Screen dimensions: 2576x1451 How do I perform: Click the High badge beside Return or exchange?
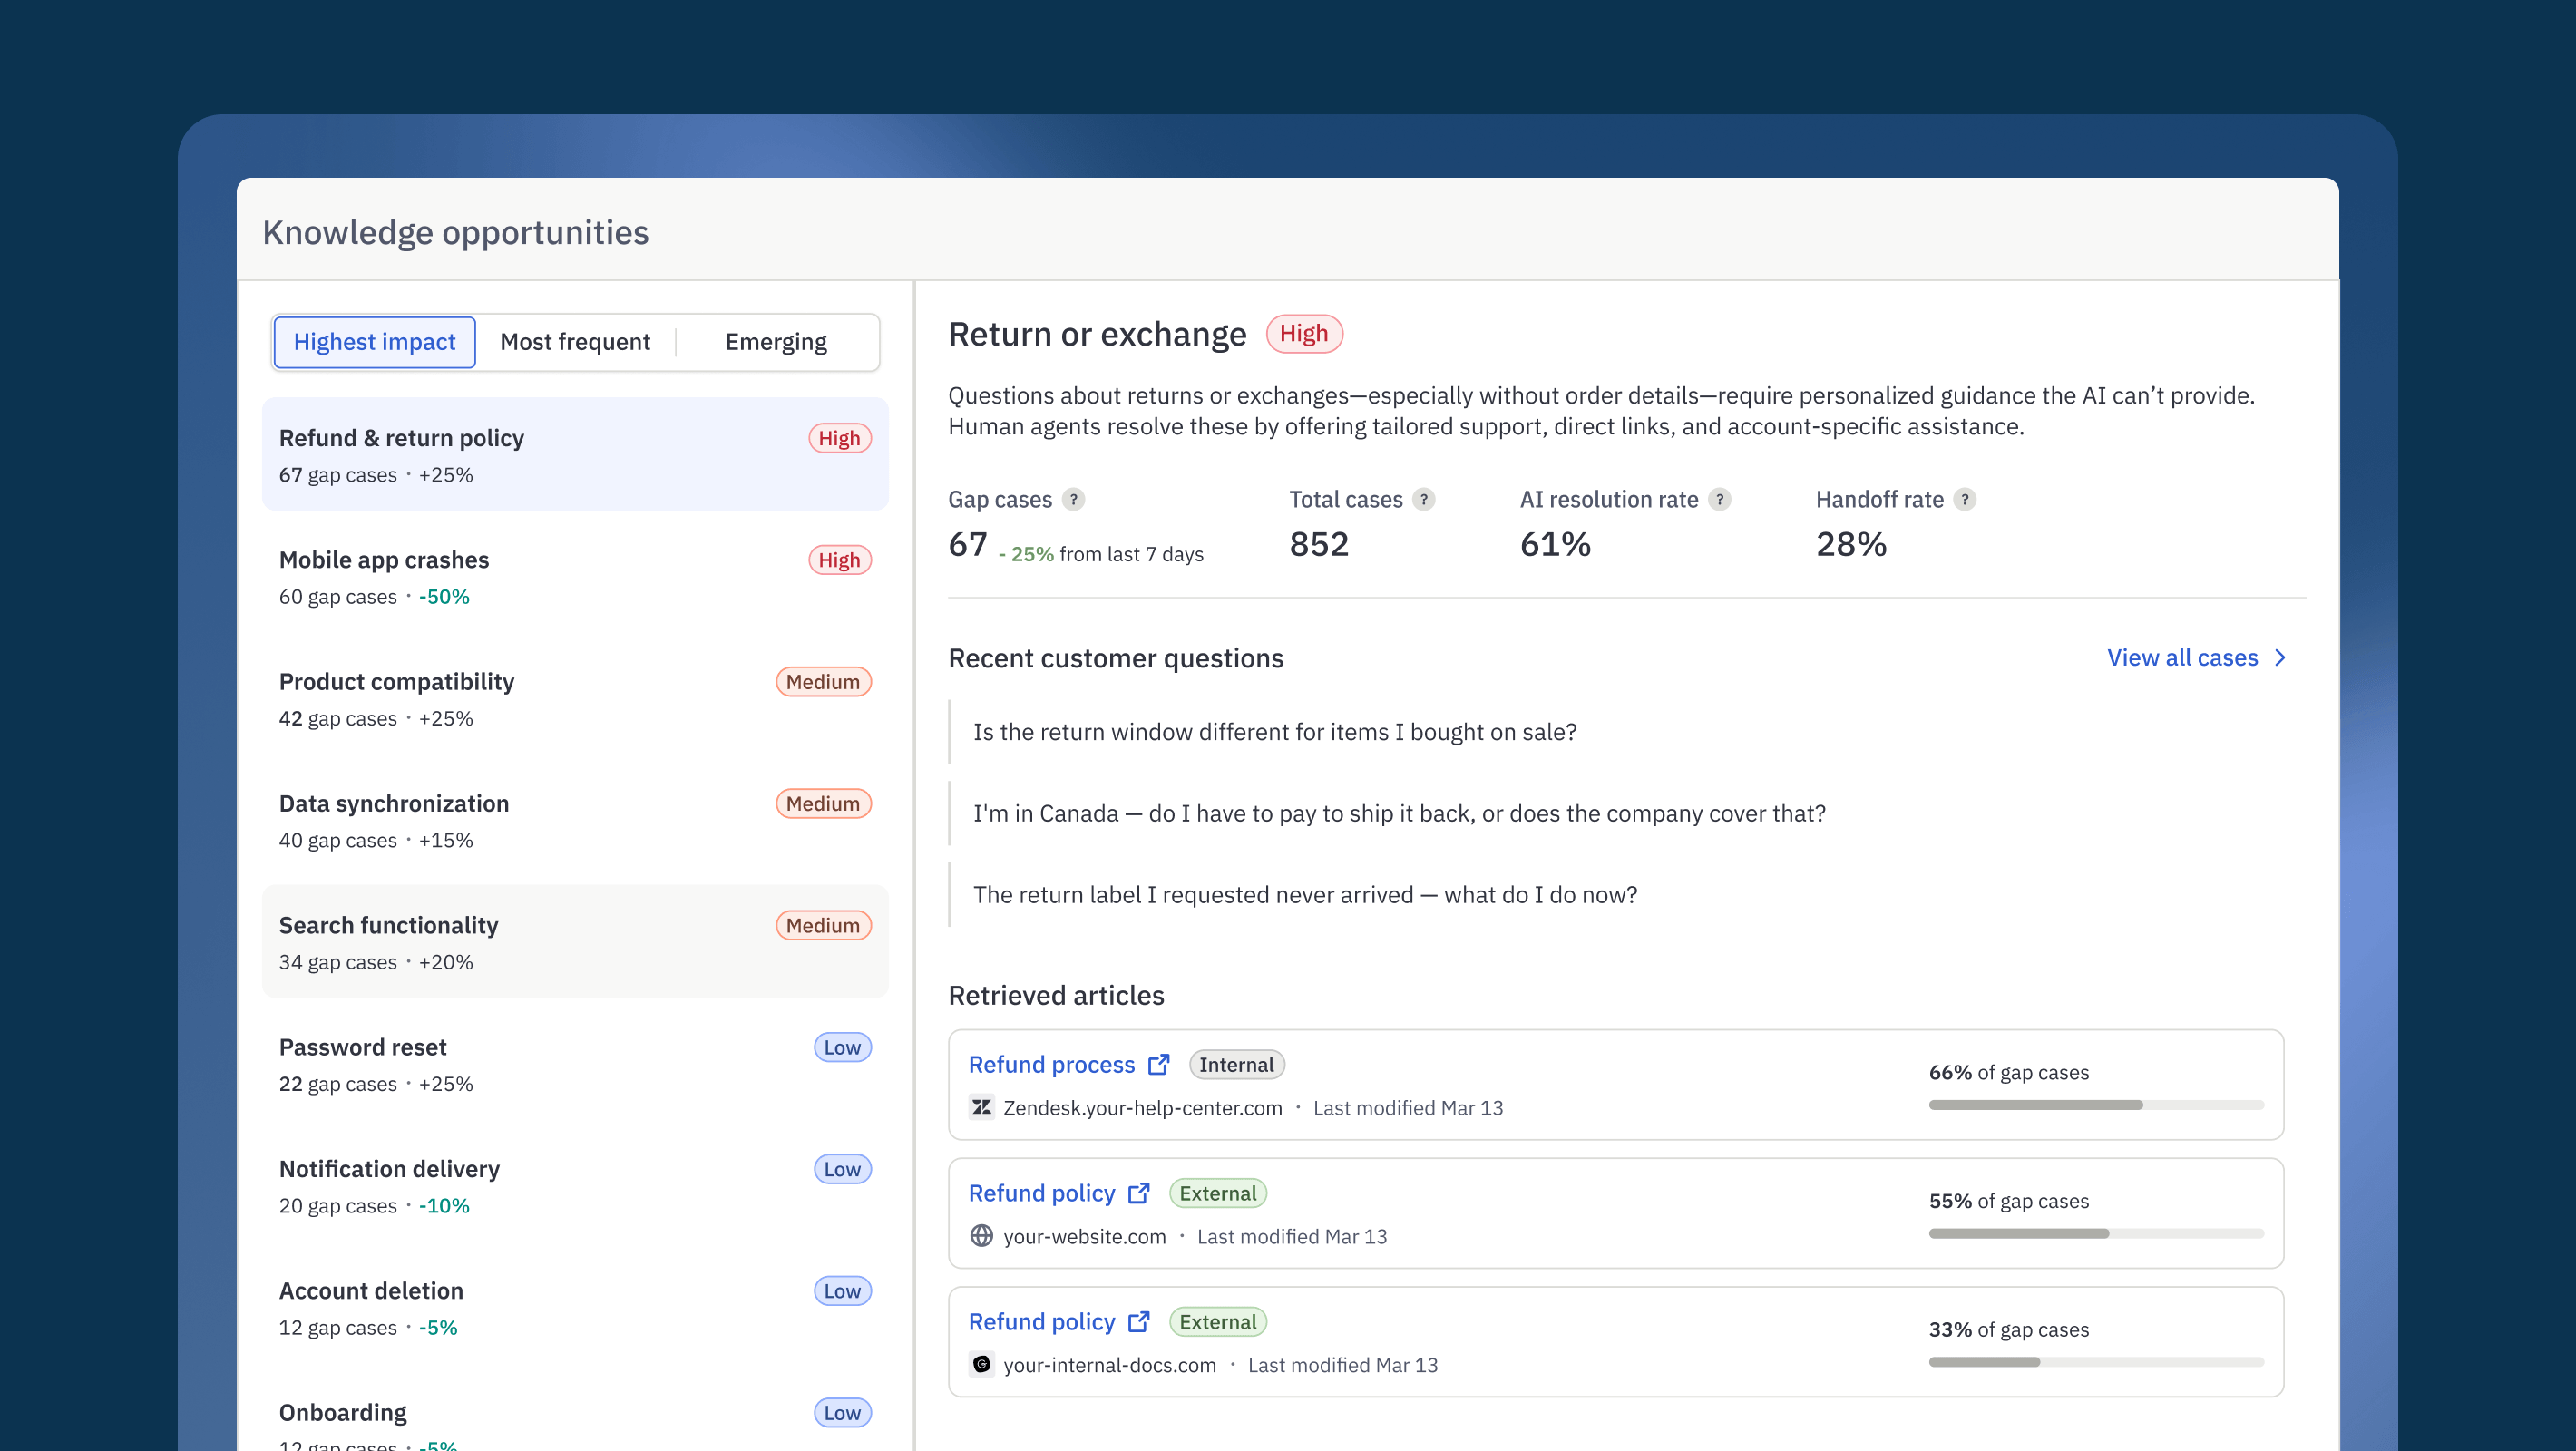pyautogui.click(x=1303, y=334)
